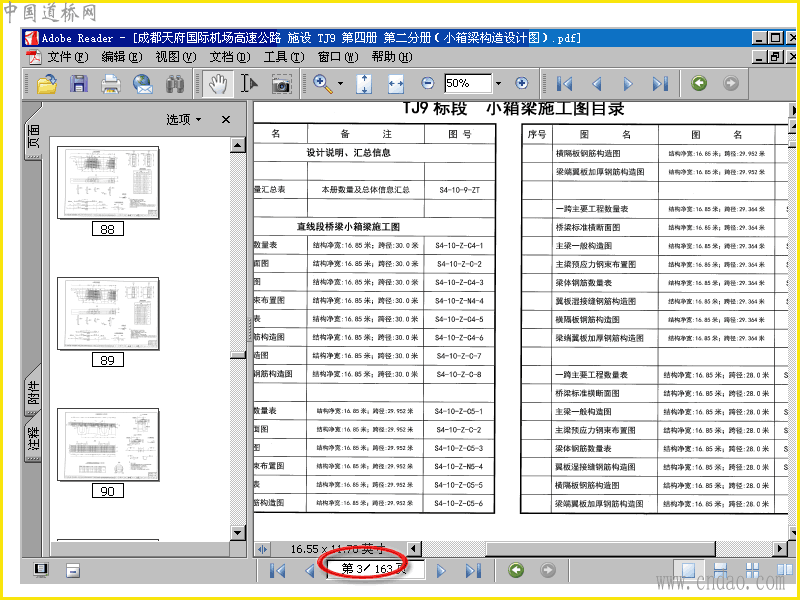Viewport: 800px width, 600px height.
Task: Click the cell S4-10-Z-C4-1
Action: 459,245
